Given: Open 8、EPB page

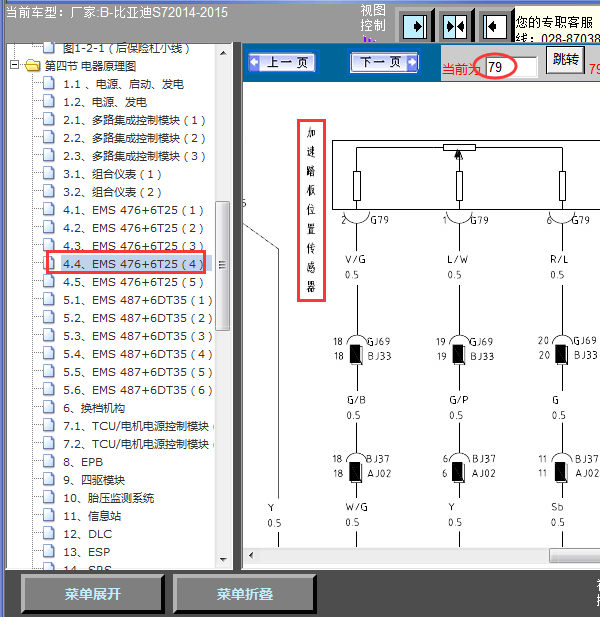Looking at the screenshot, I should [x=83, y=462].
